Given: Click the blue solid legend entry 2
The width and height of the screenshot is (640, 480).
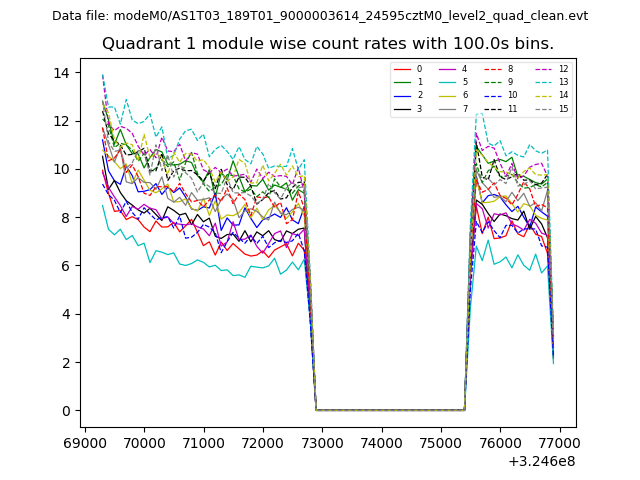Looking at the screenshot, I should pos(408,95).
